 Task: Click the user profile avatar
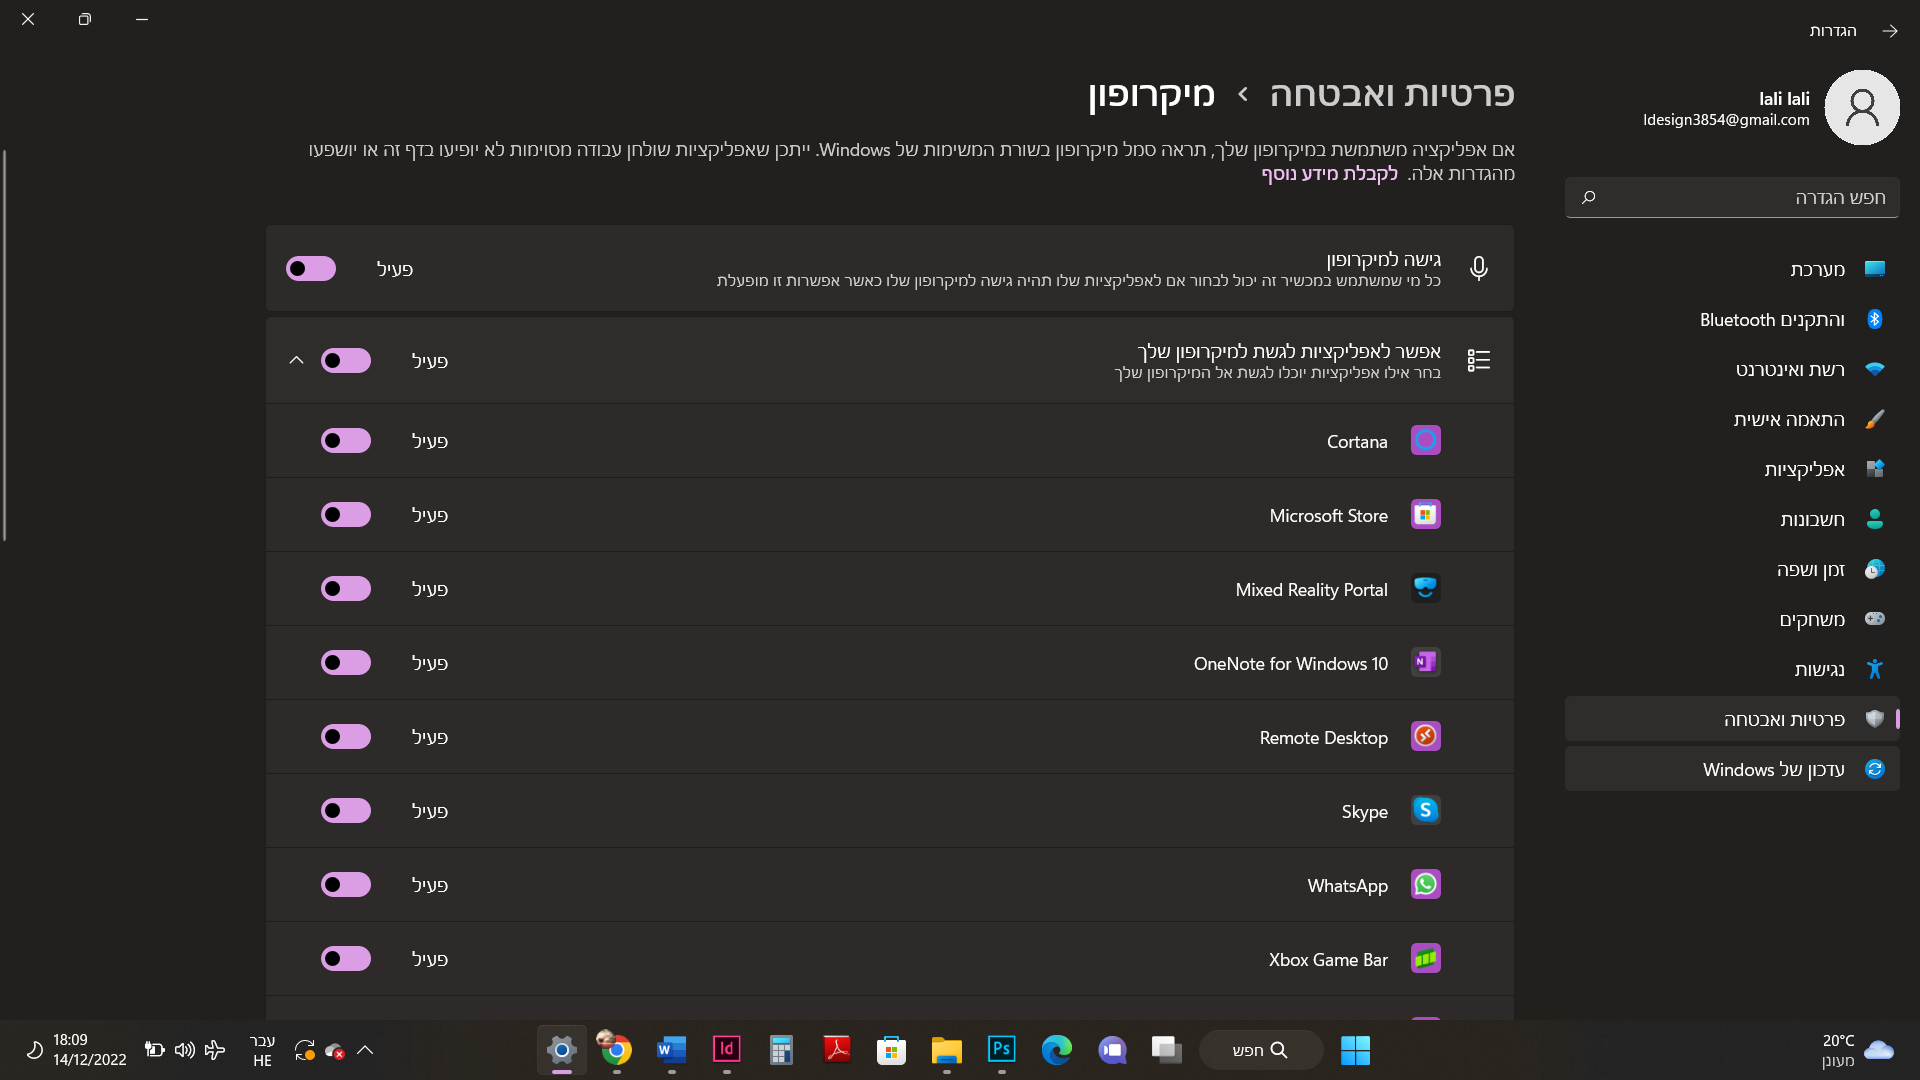pyautogui.click(x=1861, y=107)
